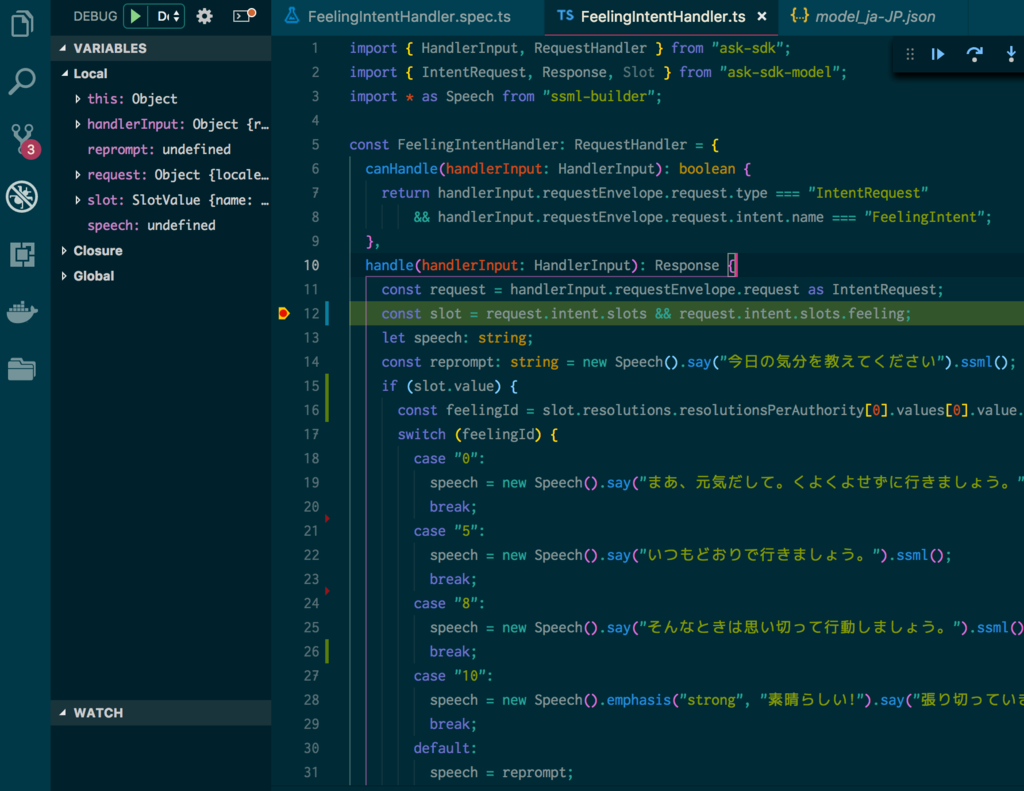The height and width of the screenshot is (791, 1024).
Task: Click line number 10 in gutter
Action: (312, 265)
